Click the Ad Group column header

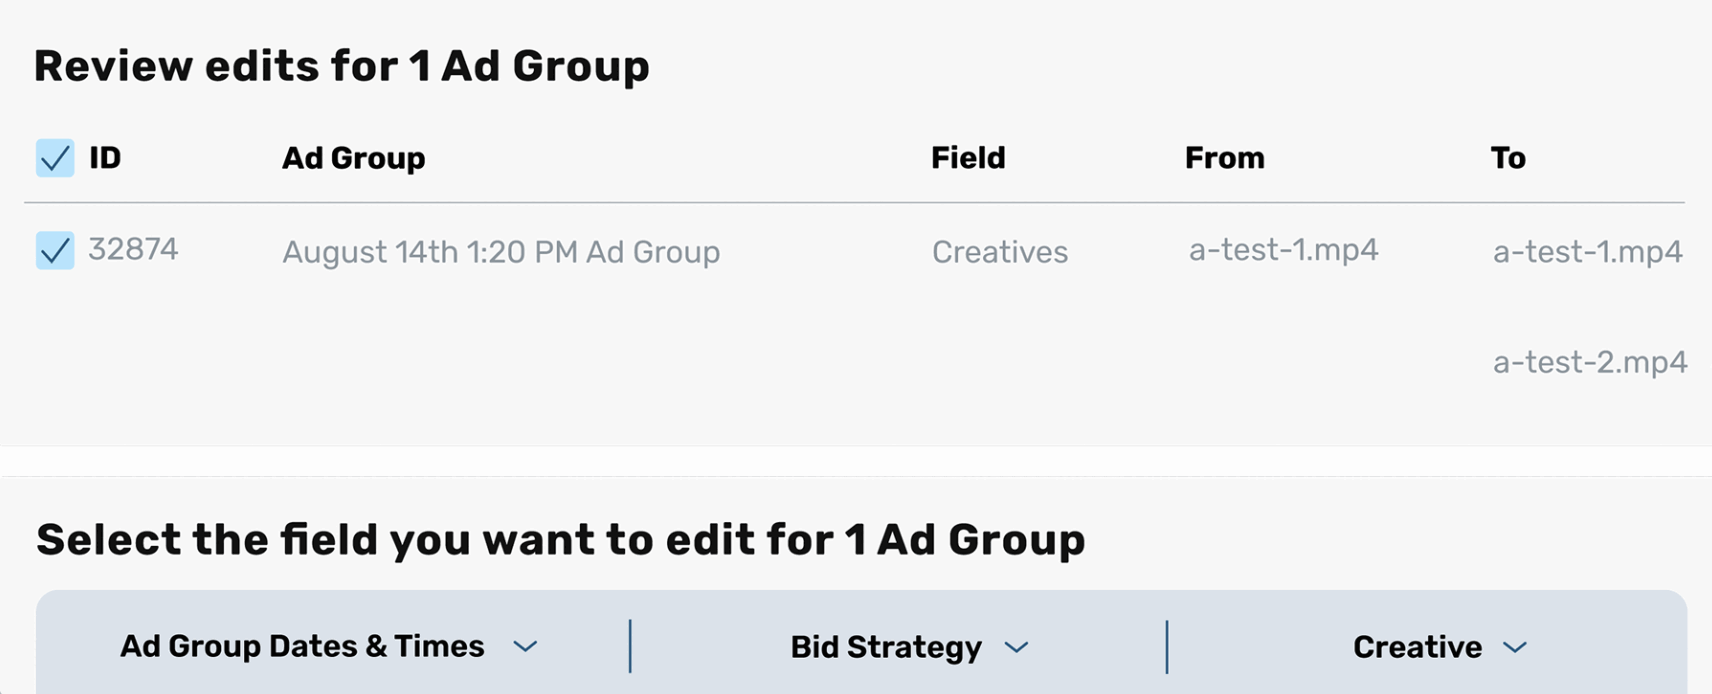tap(353, 158)
